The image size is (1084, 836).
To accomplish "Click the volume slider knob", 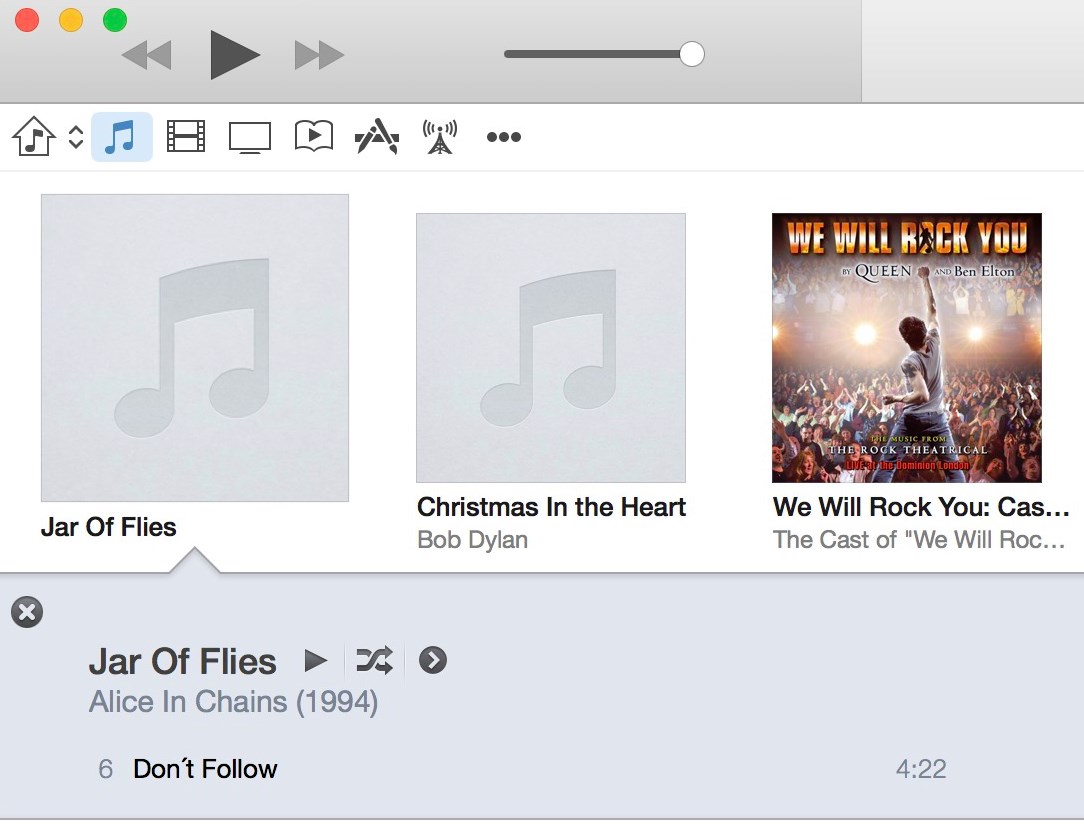I will [691, 54].
